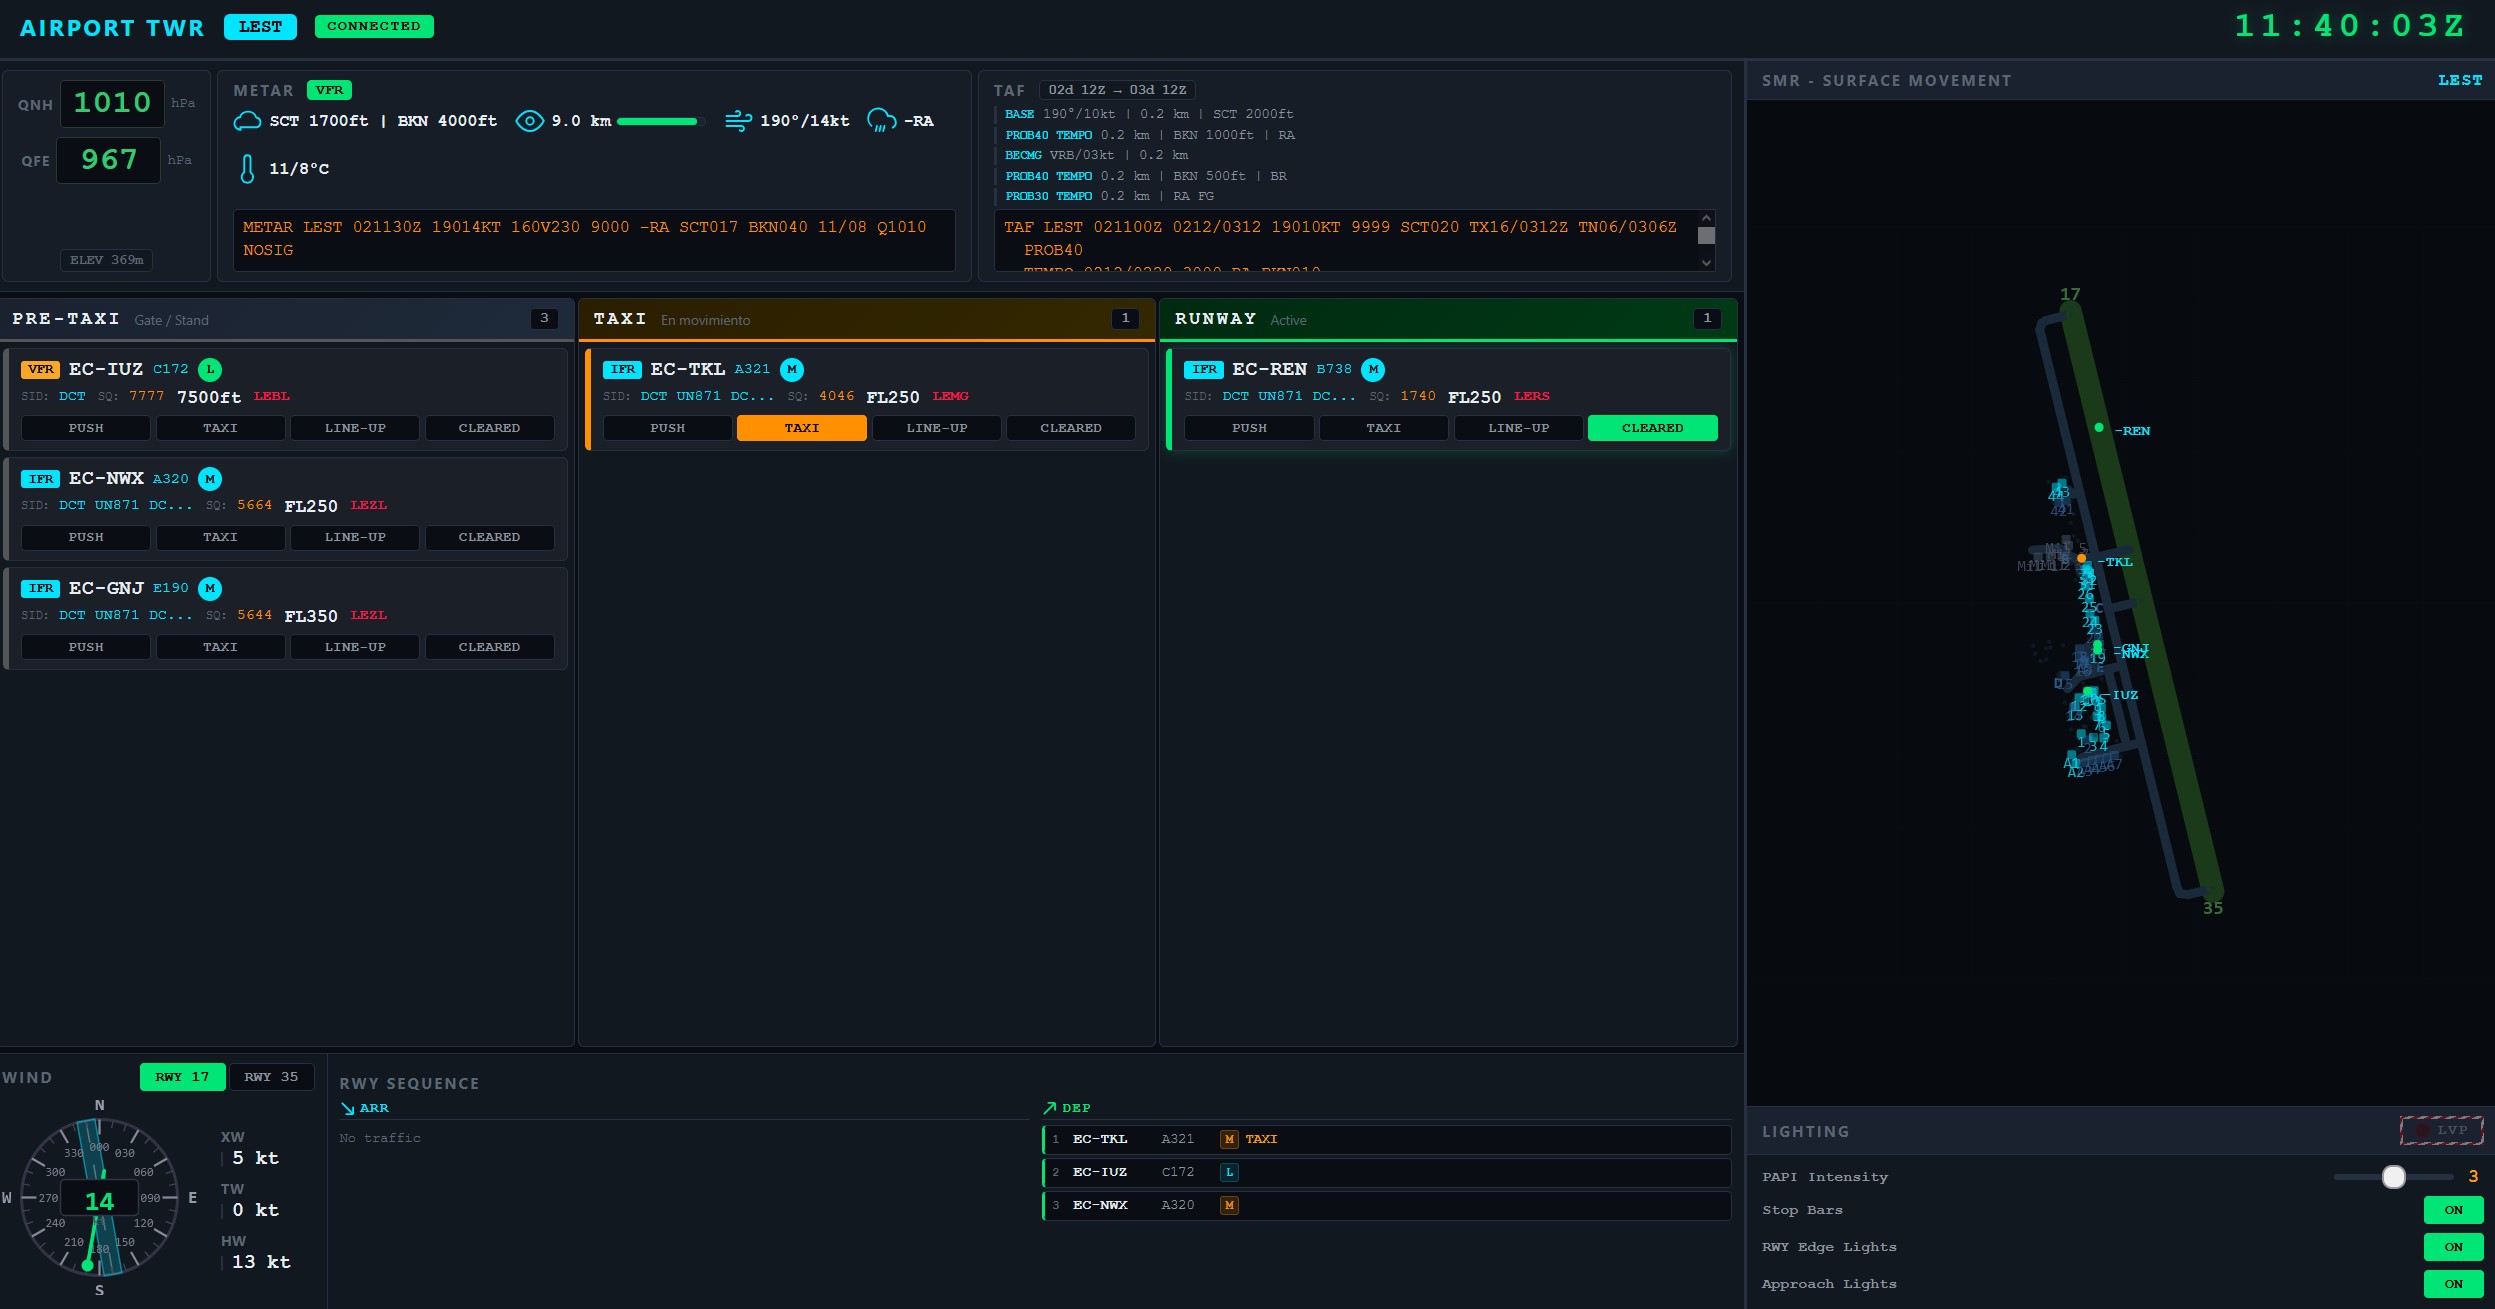Toggle the RWY Edge Lights ON switch

(x=2453, y=1246)
